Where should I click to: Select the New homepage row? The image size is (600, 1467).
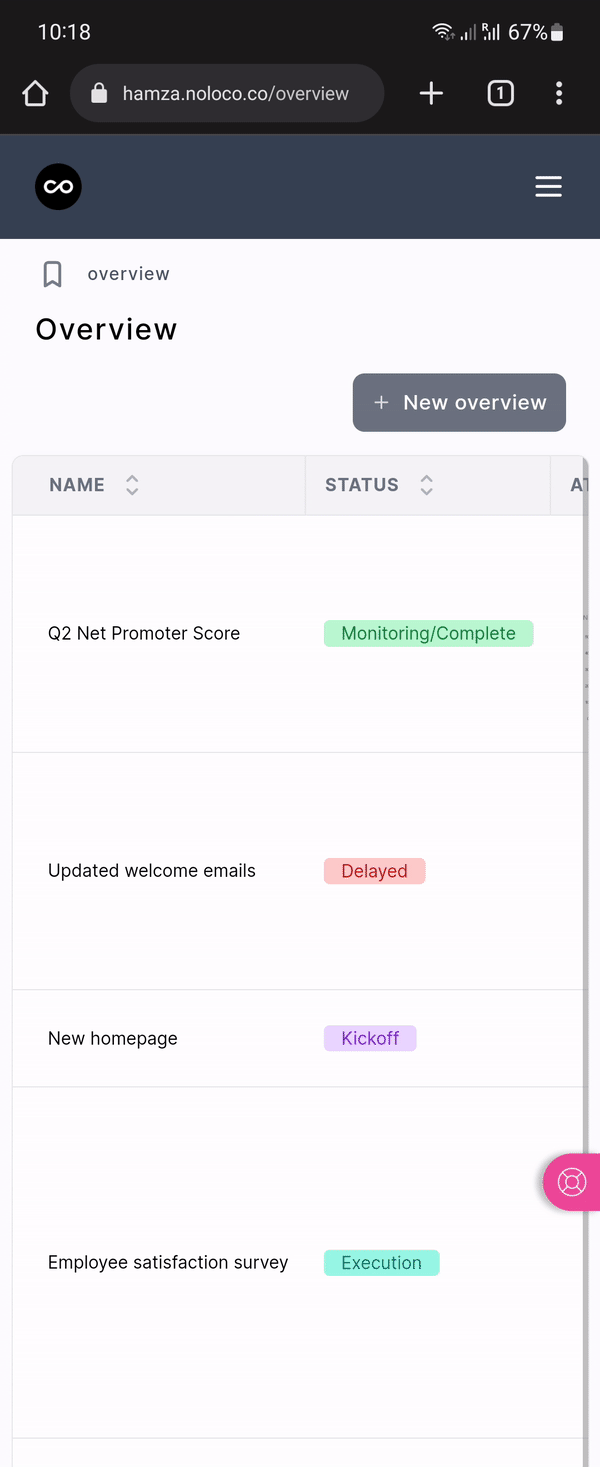coord(113,1038)
